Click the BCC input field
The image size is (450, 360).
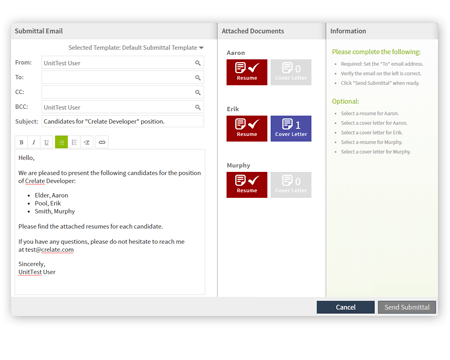(122, 107)
